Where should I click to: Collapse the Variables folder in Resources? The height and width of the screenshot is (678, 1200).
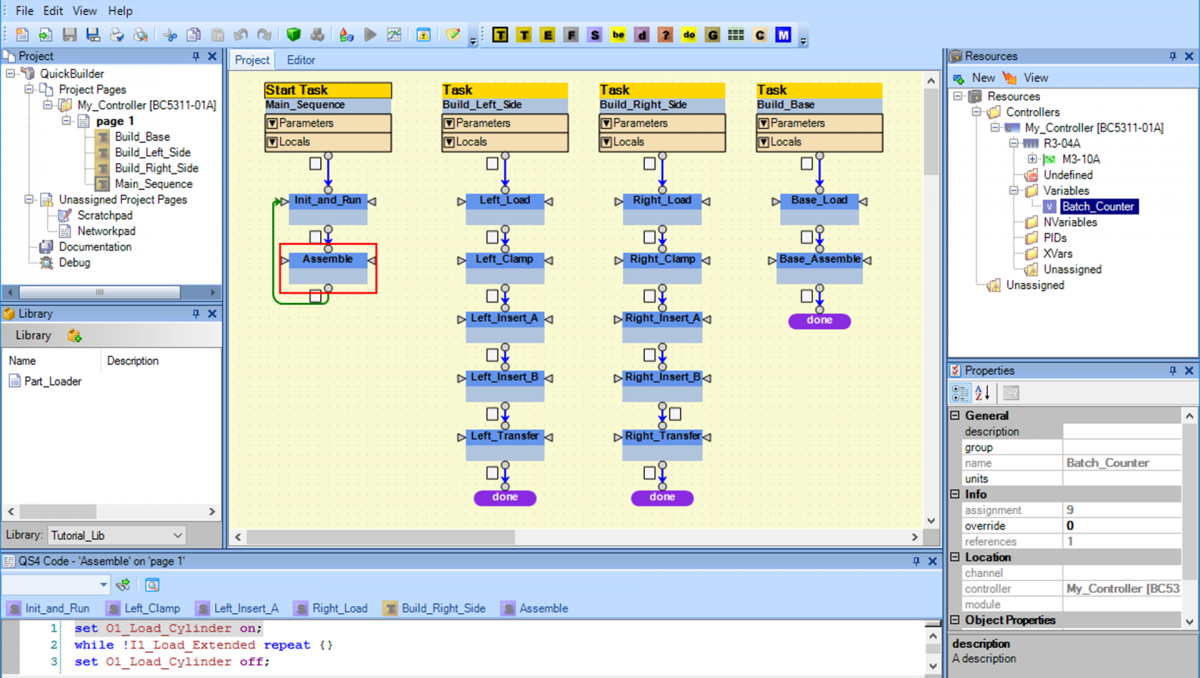pyautogui.click(x=1014, y=190)
